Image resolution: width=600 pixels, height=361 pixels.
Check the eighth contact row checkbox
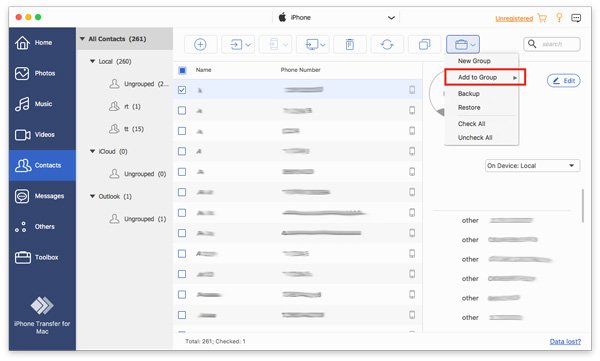[x=182, y=233]
